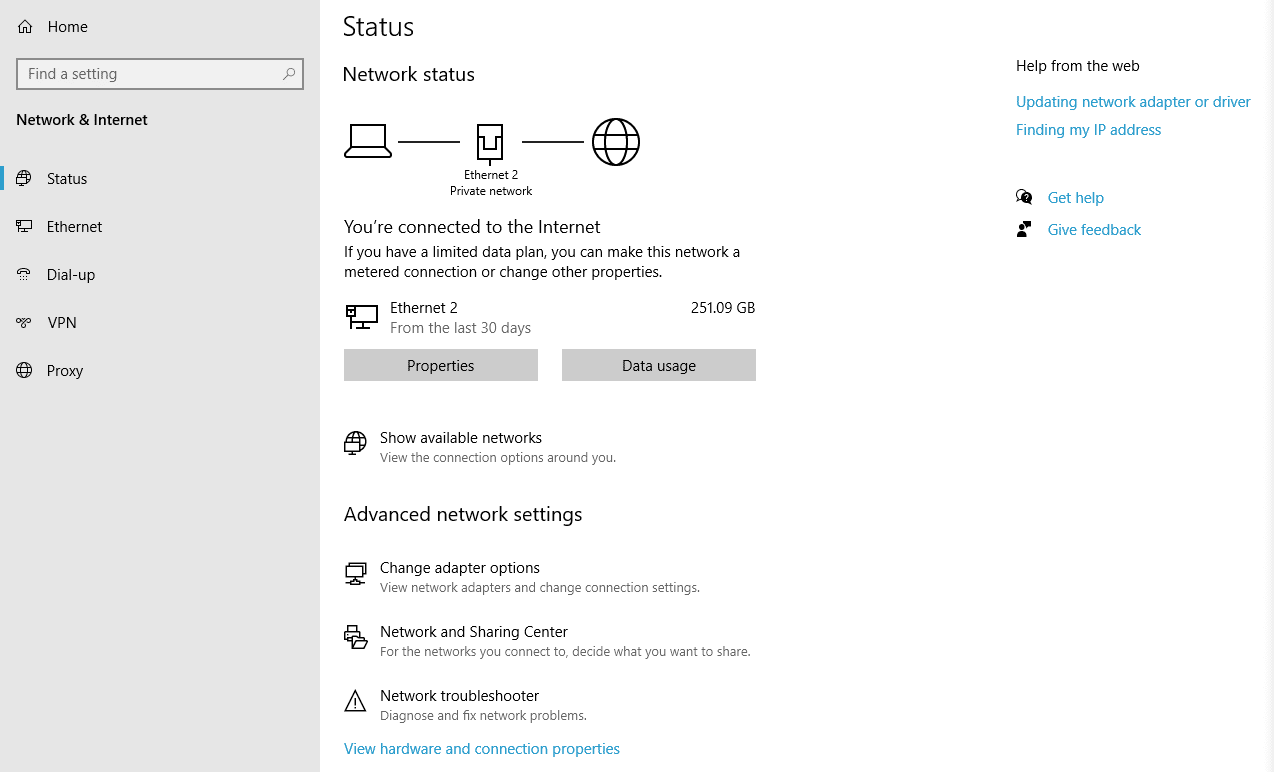Open Finding my IP address link

(x=1088, y=129)
